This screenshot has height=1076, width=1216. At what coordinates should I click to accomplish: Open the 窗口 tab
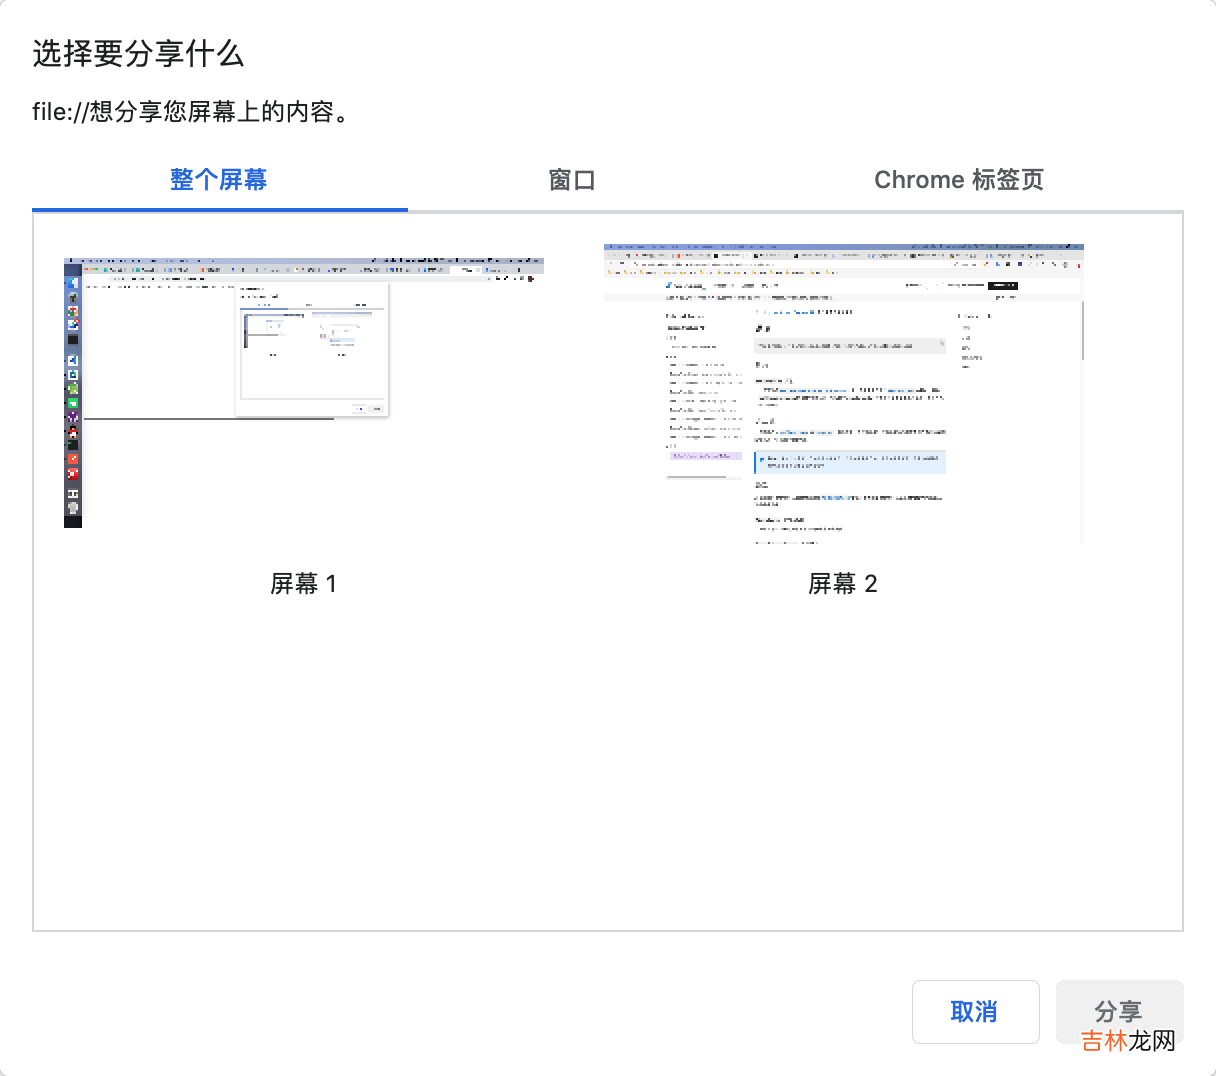(x=572, y=180)
